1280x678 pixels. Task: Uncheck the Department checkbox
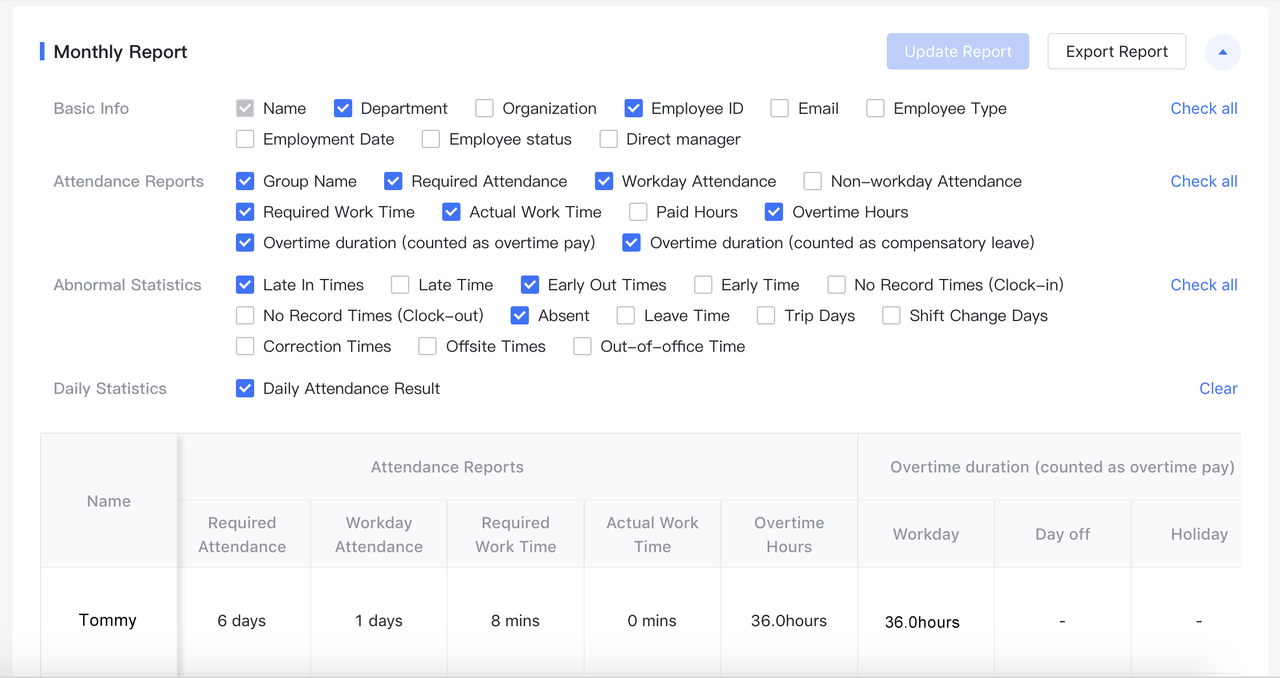coord(343,109)
